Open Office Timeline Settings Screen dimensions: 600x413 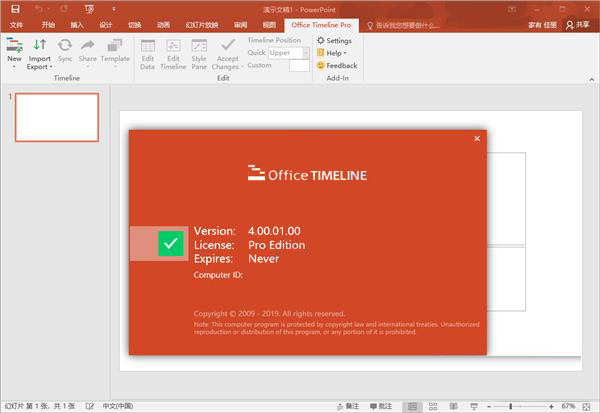334,40
